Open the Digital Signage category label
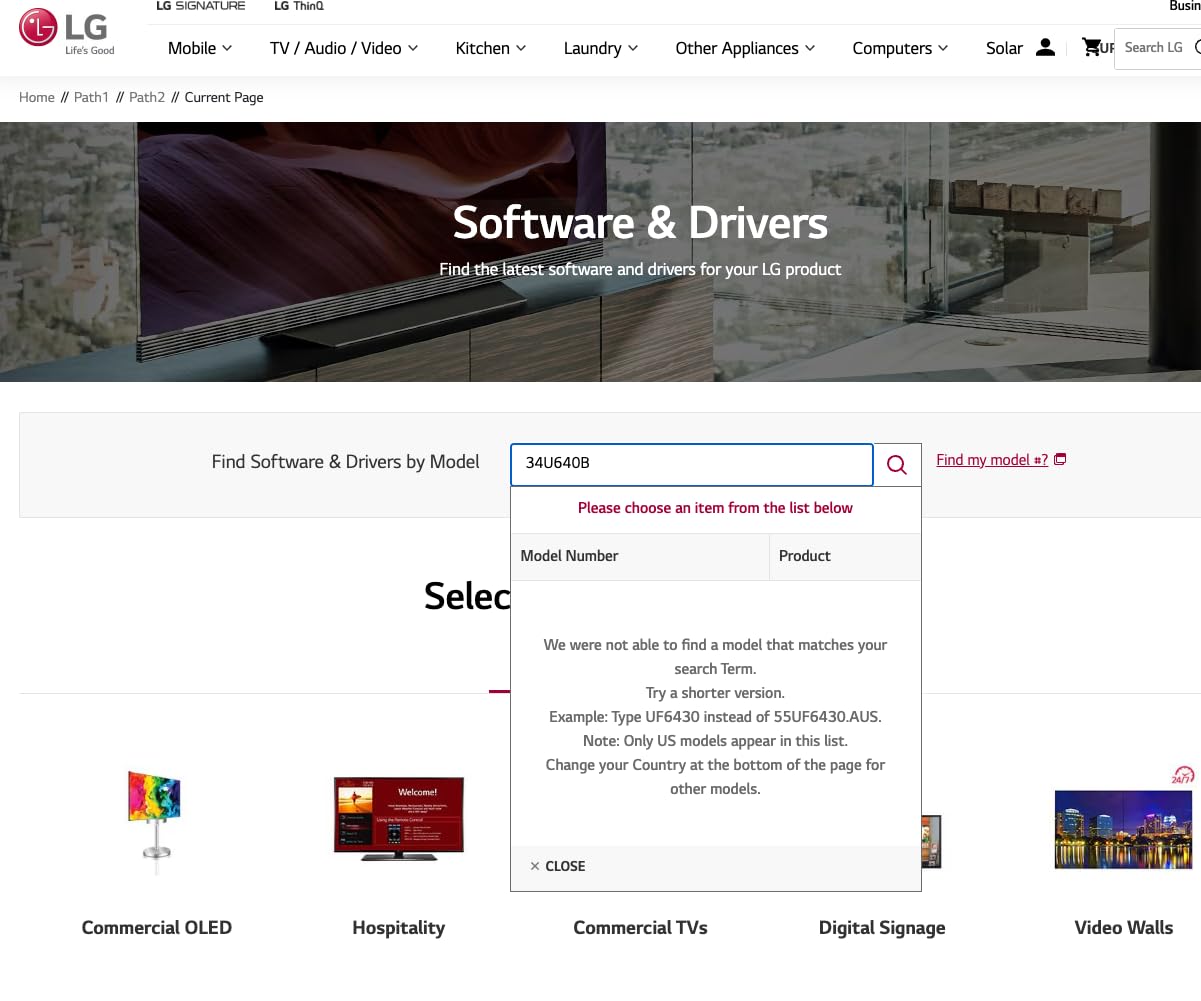1201x1001 pixels. [882, 928]
